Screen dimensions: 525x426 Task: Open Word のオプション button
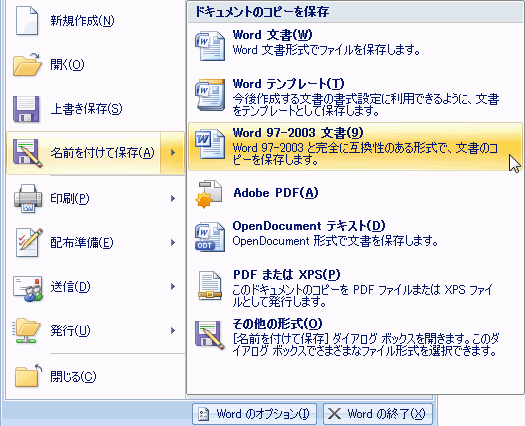254,414
